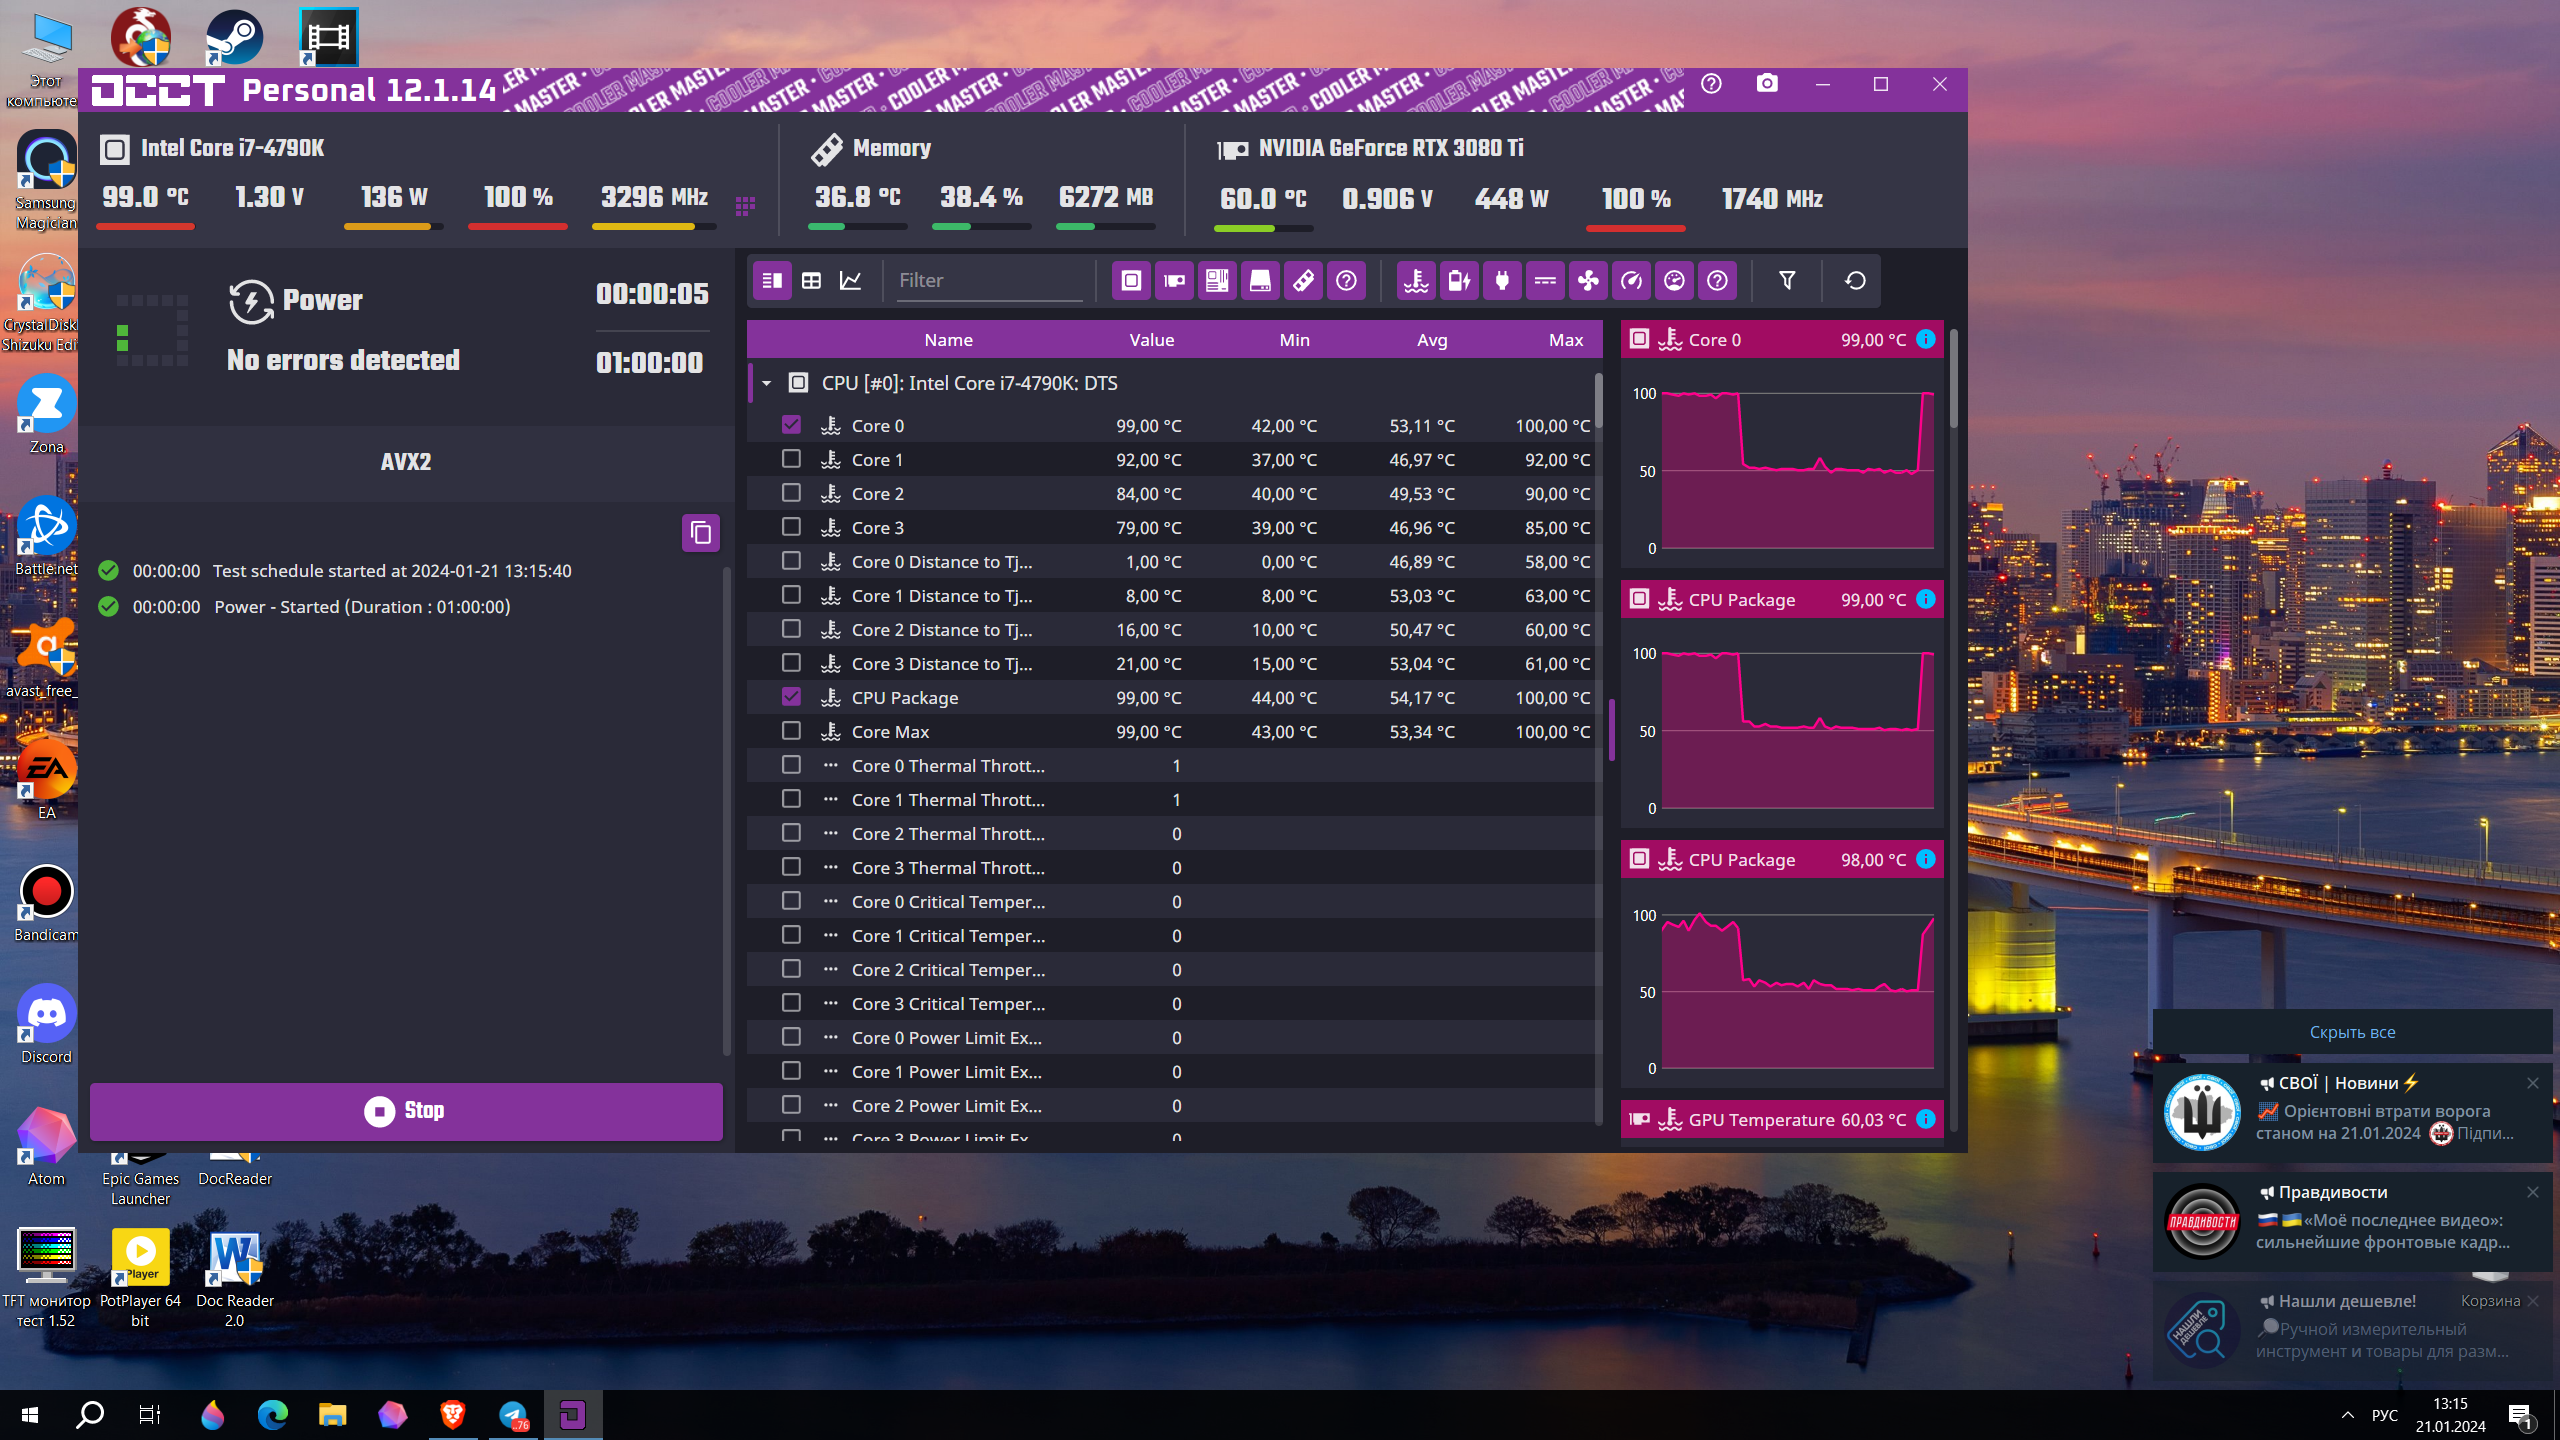
Task: Toggle the fan sensor type filter
Action: click(1588, 281)
